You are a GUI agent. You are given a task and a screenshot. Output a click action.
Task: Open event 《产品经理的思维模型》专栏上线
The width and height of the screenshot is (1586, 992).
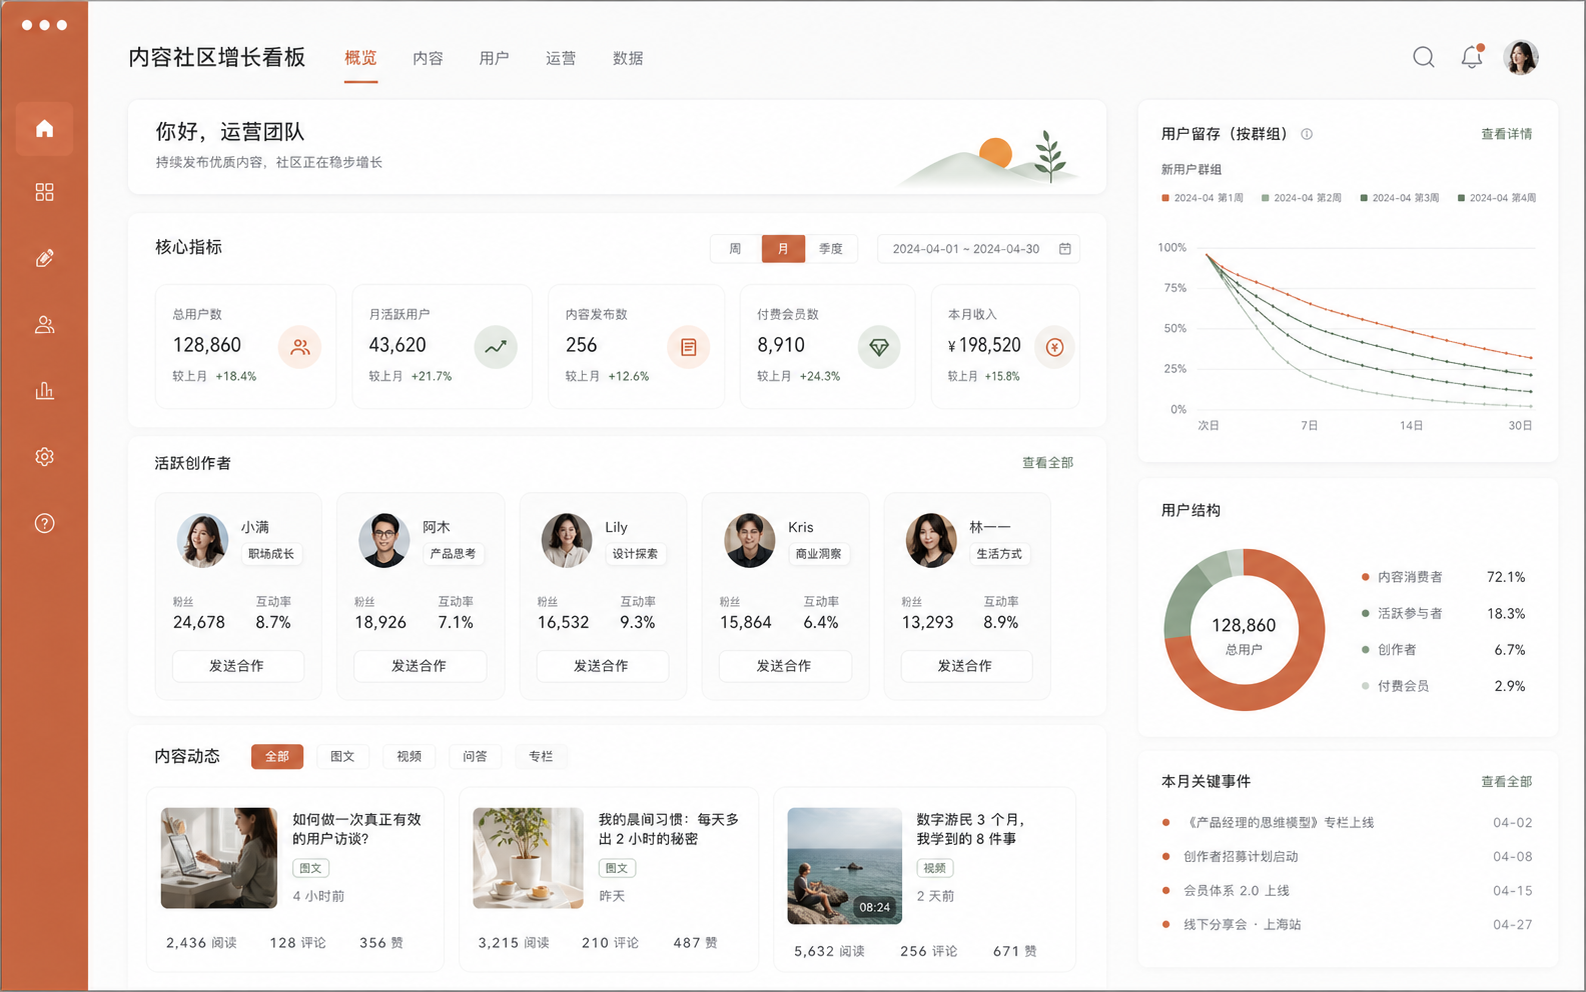[x=1347, y=823]
